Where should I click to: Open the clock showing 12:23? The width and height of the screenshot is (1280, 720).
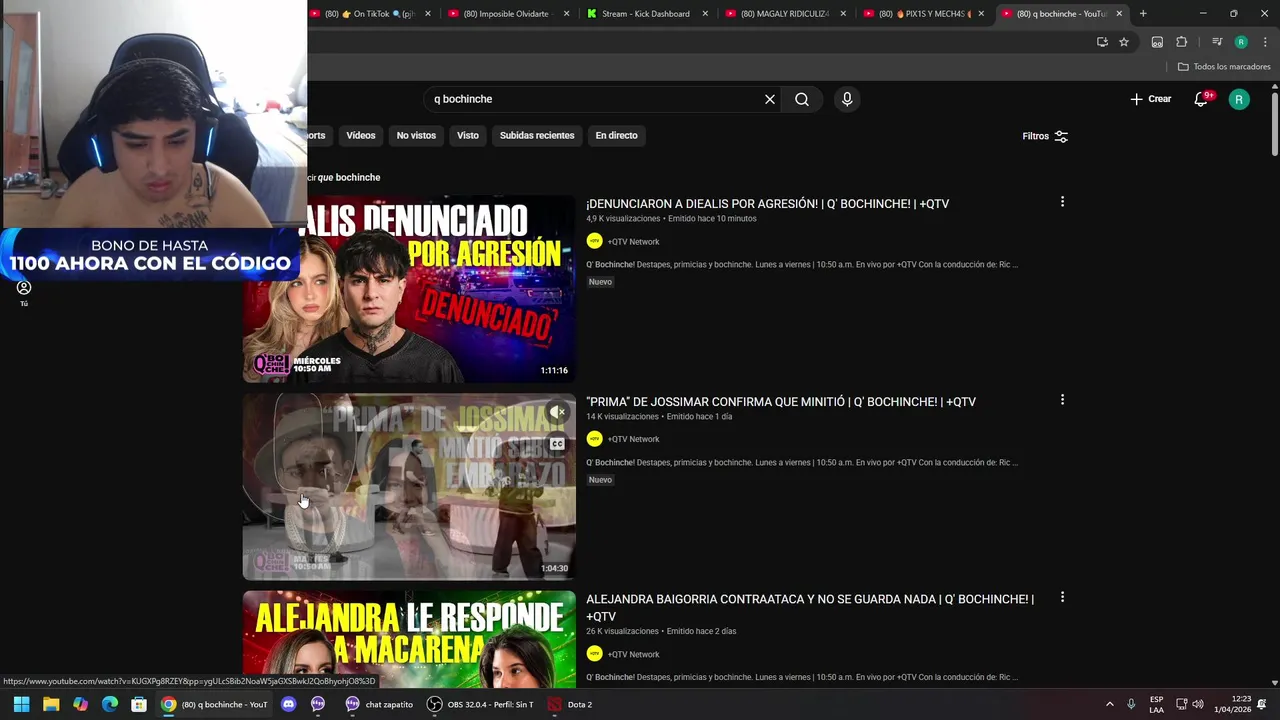(x=1232, y=704)
